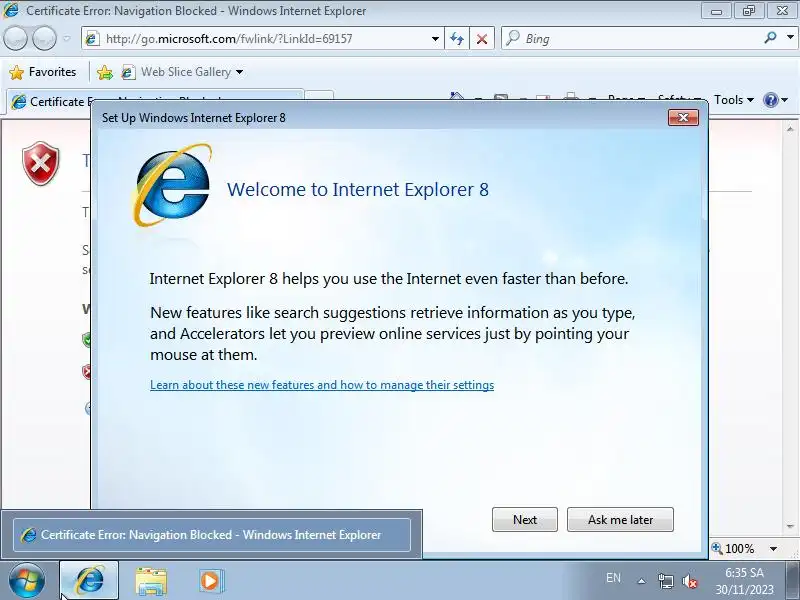The image size is (800, 600).
Task: Click the Back navigation button
Action: pyautogui.click(x=15, y=38)
